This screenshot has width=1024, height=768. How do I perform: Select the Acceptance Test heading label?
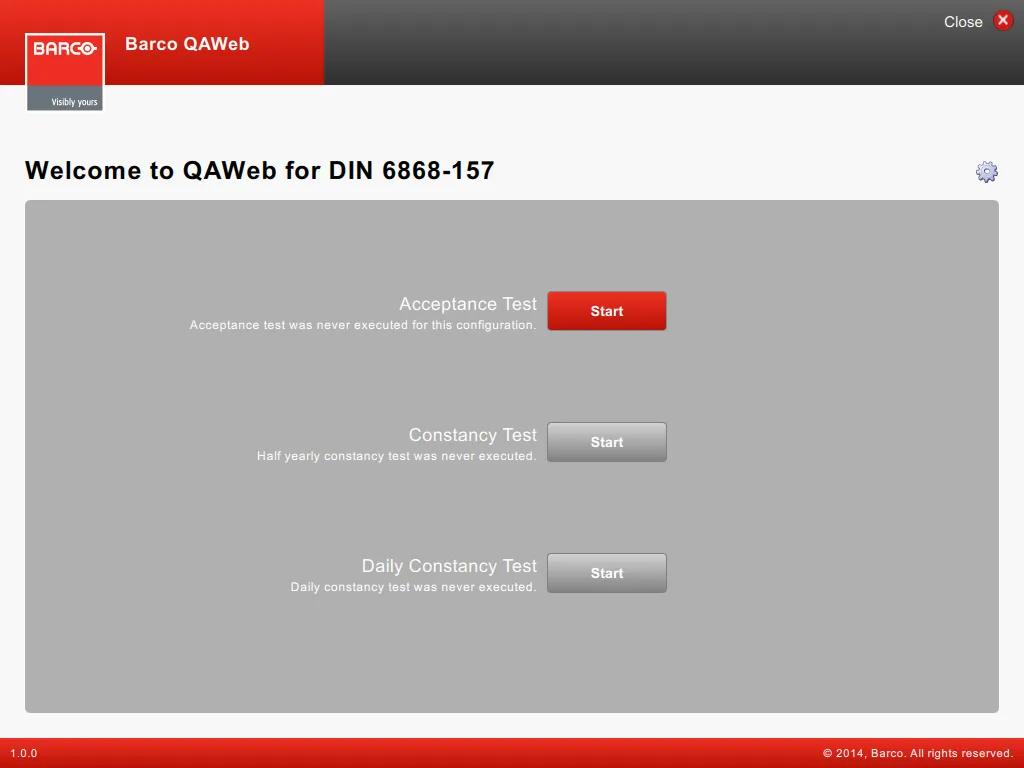(x=467, y=304)
